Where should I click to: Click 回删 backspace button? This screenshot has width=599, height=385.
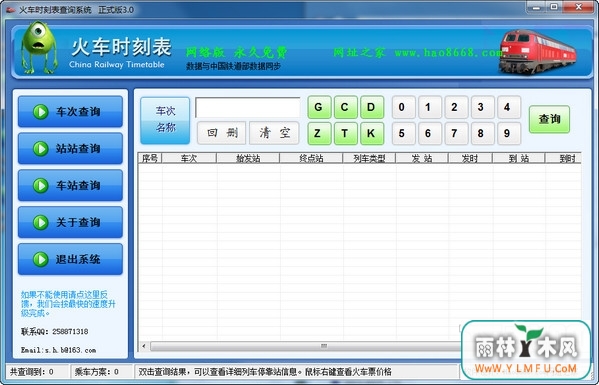(x=222, y=133)
